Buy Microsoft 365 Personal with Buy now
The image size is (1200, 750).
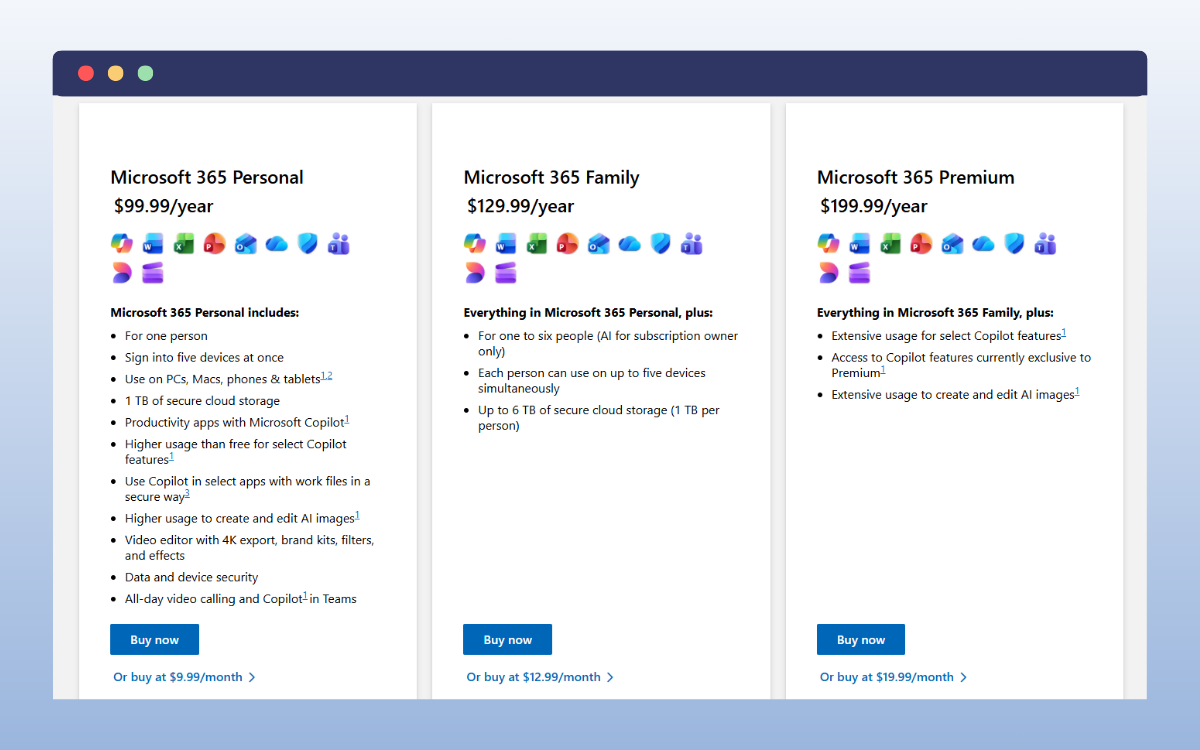point(154,640)
